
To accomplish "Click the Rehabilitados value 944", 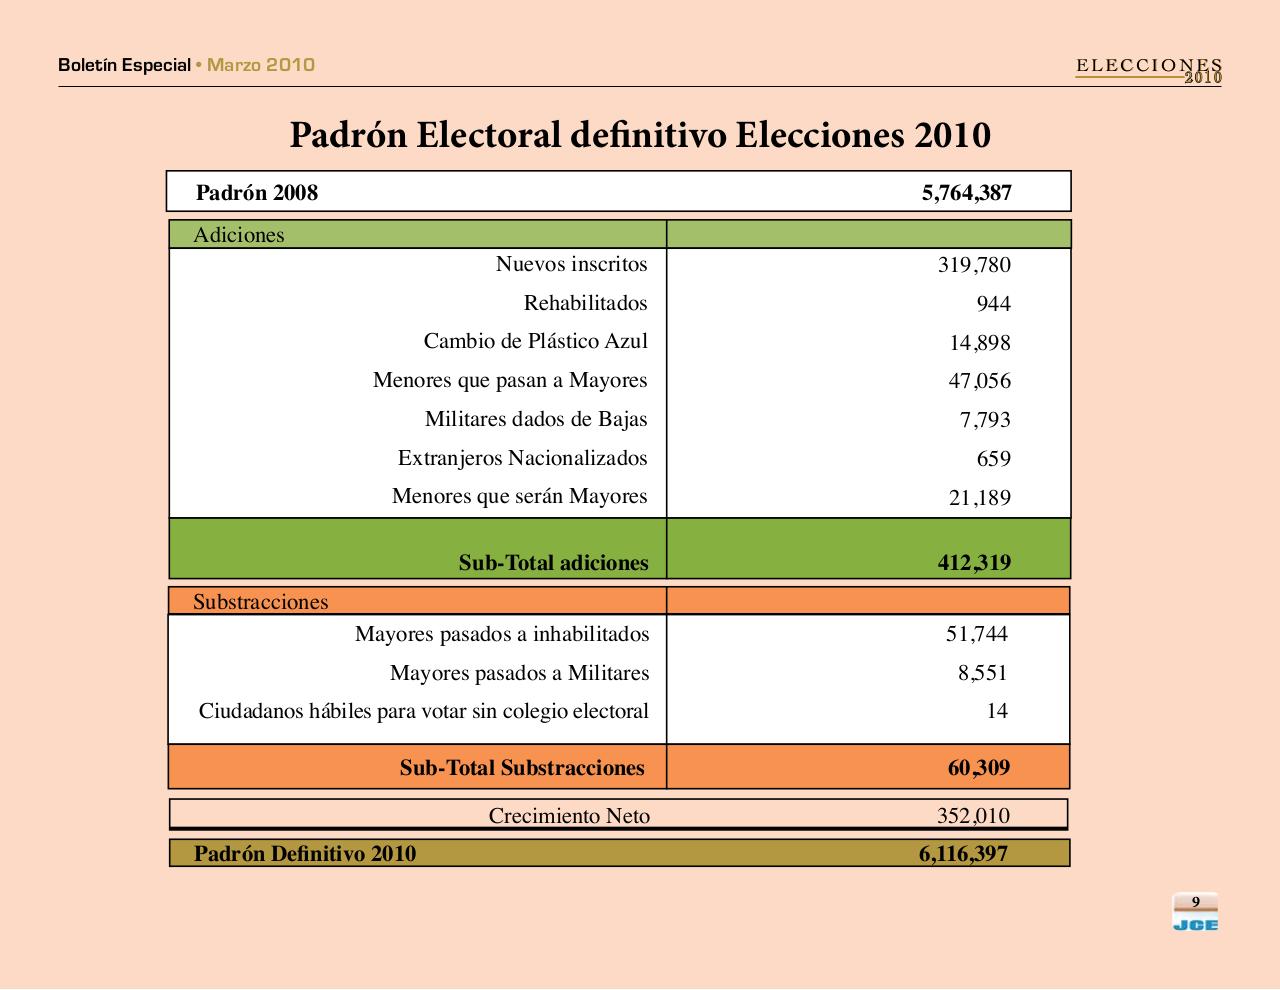I will coord(993,304).
